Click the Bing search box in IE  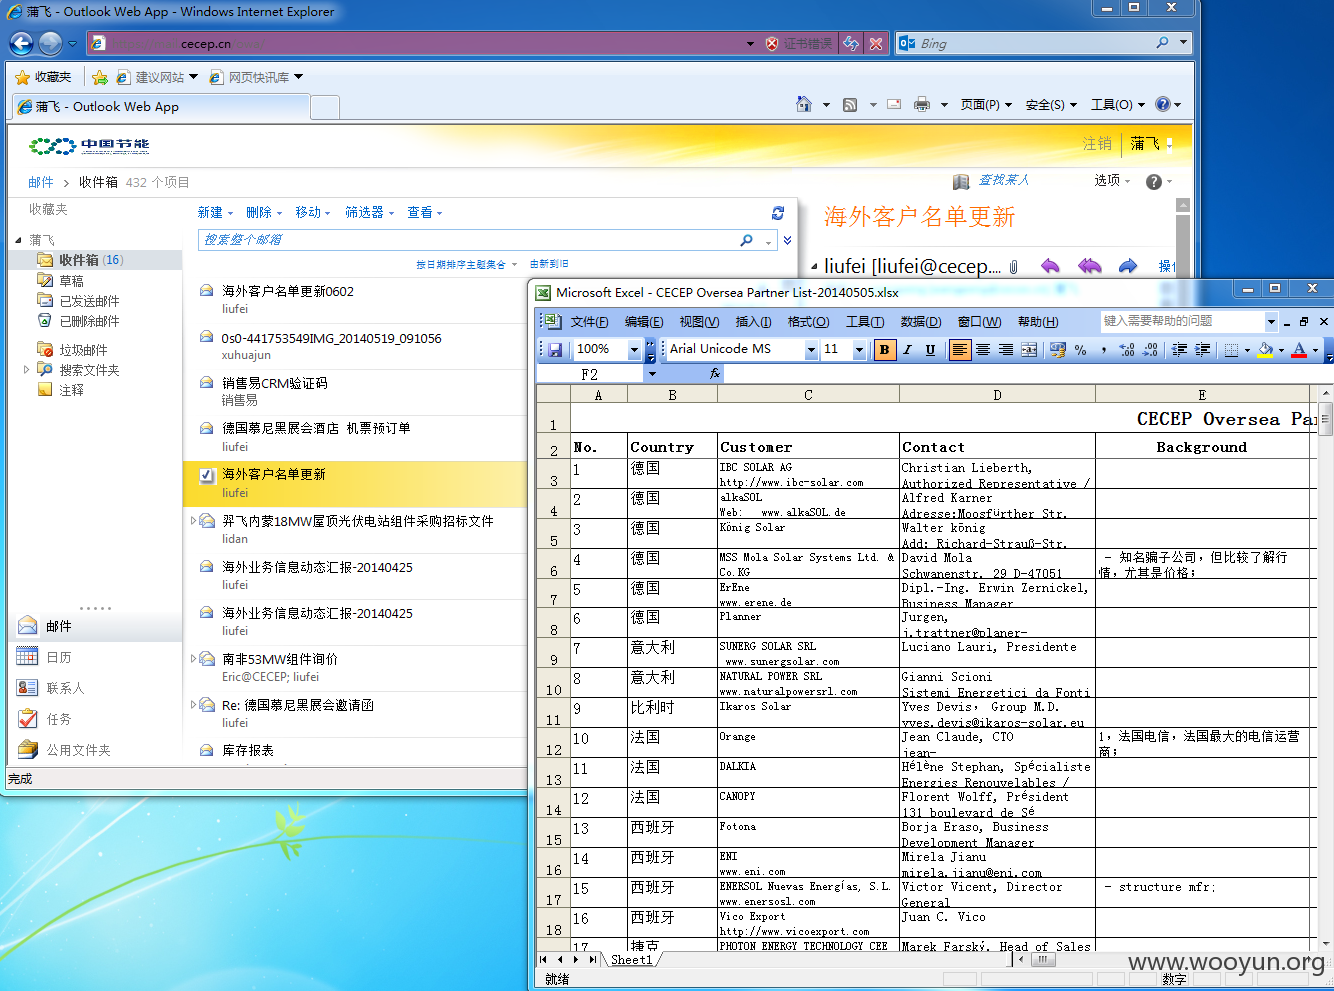point(1035,44)
